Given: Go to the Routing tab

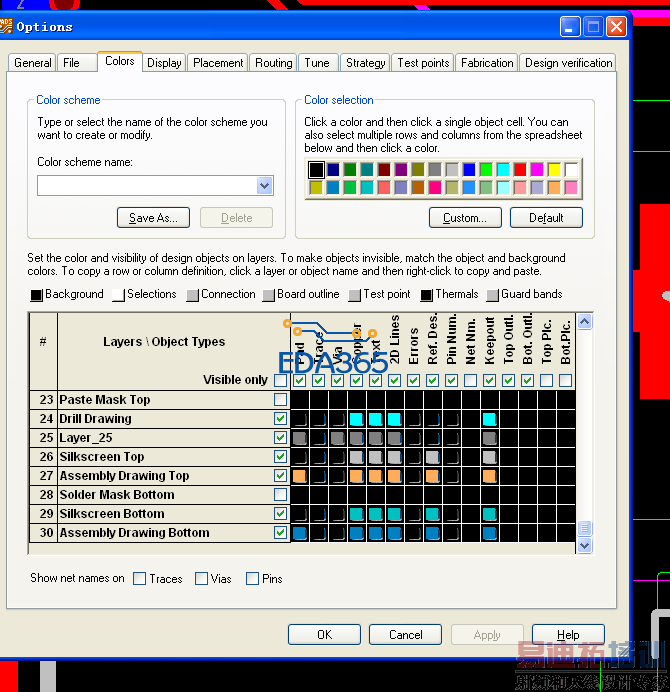Looking at the screenshot, I should click(x=273, y=63).
